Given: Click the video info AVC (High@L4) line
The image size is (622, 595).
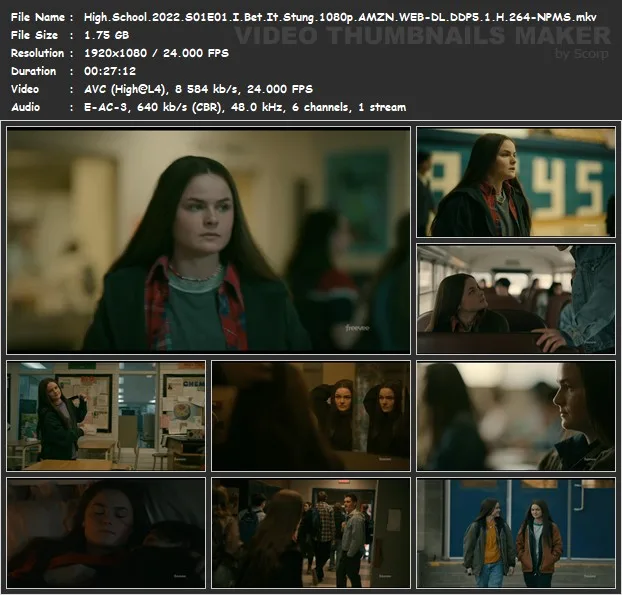Looking at the screenshot, I should click(198, 89).
